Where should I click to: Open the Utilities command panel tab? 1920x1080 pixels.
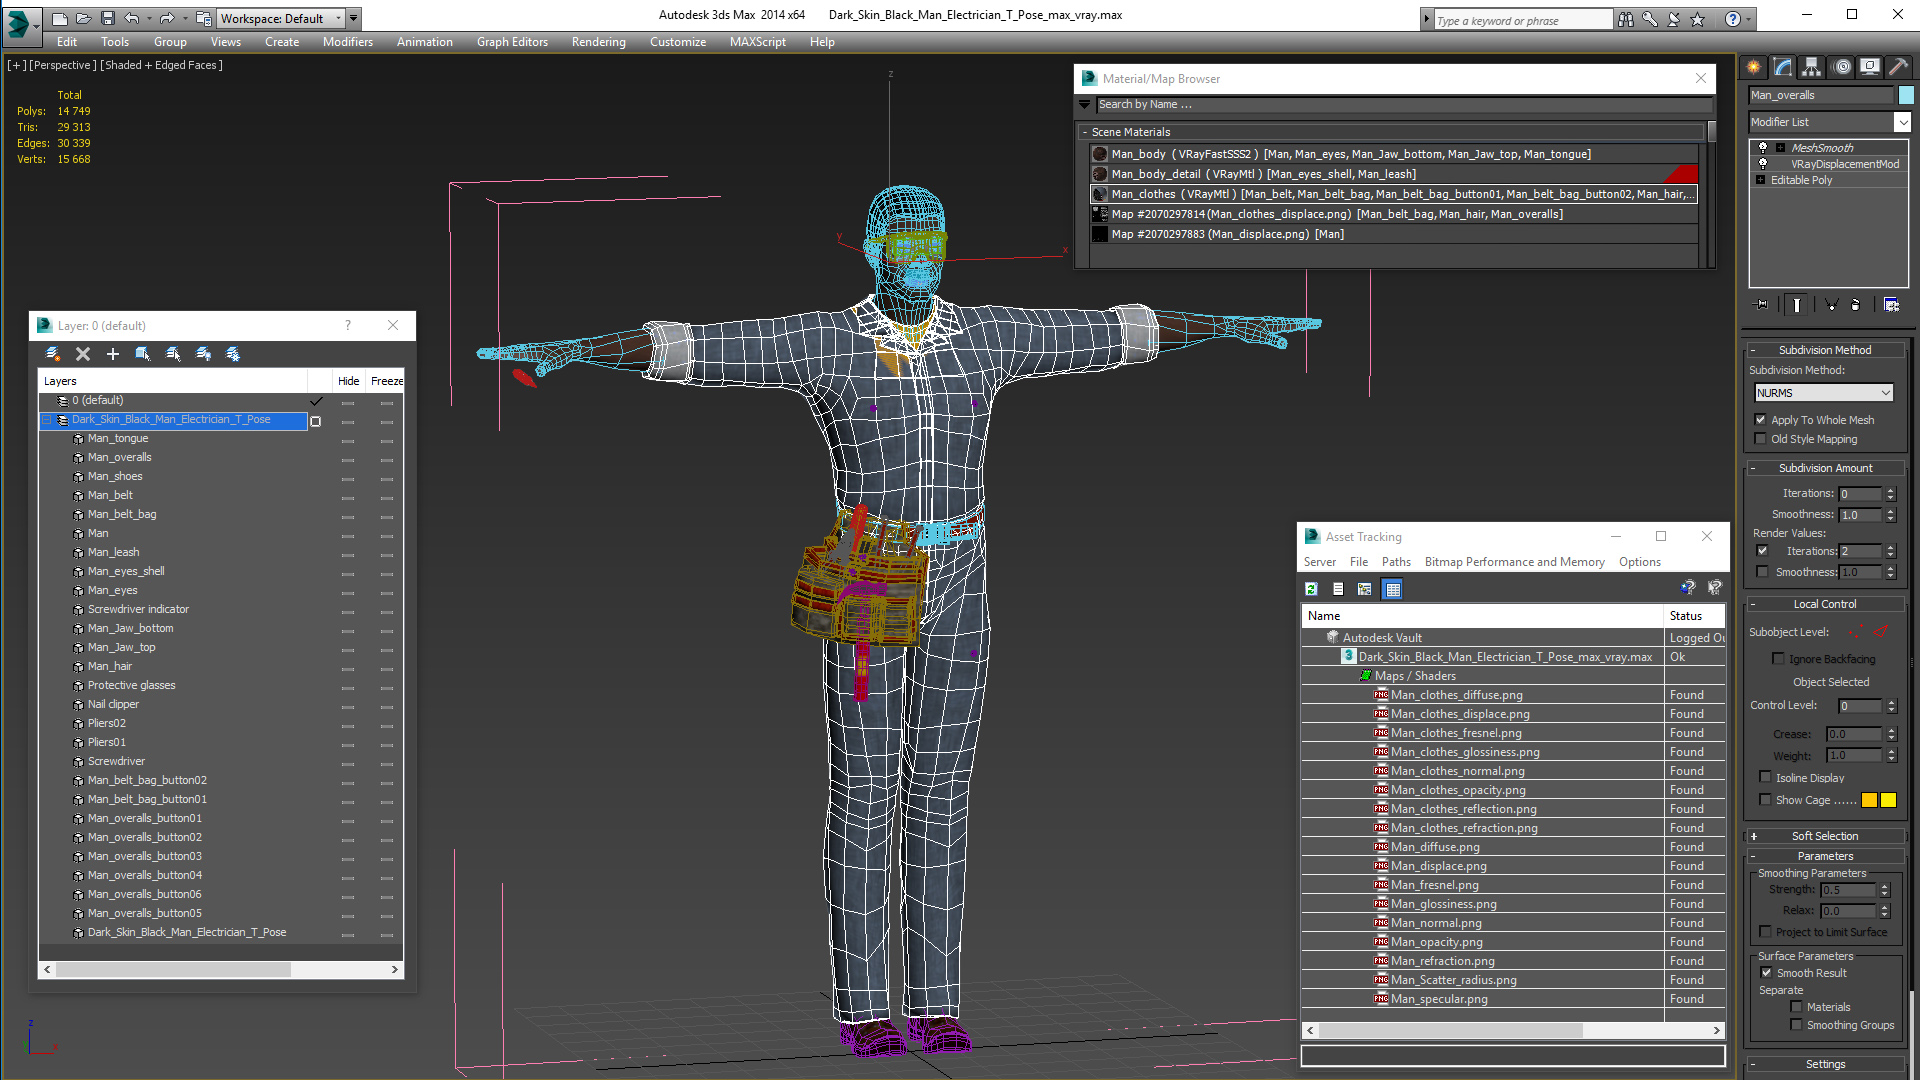[x=1897, y=67]
